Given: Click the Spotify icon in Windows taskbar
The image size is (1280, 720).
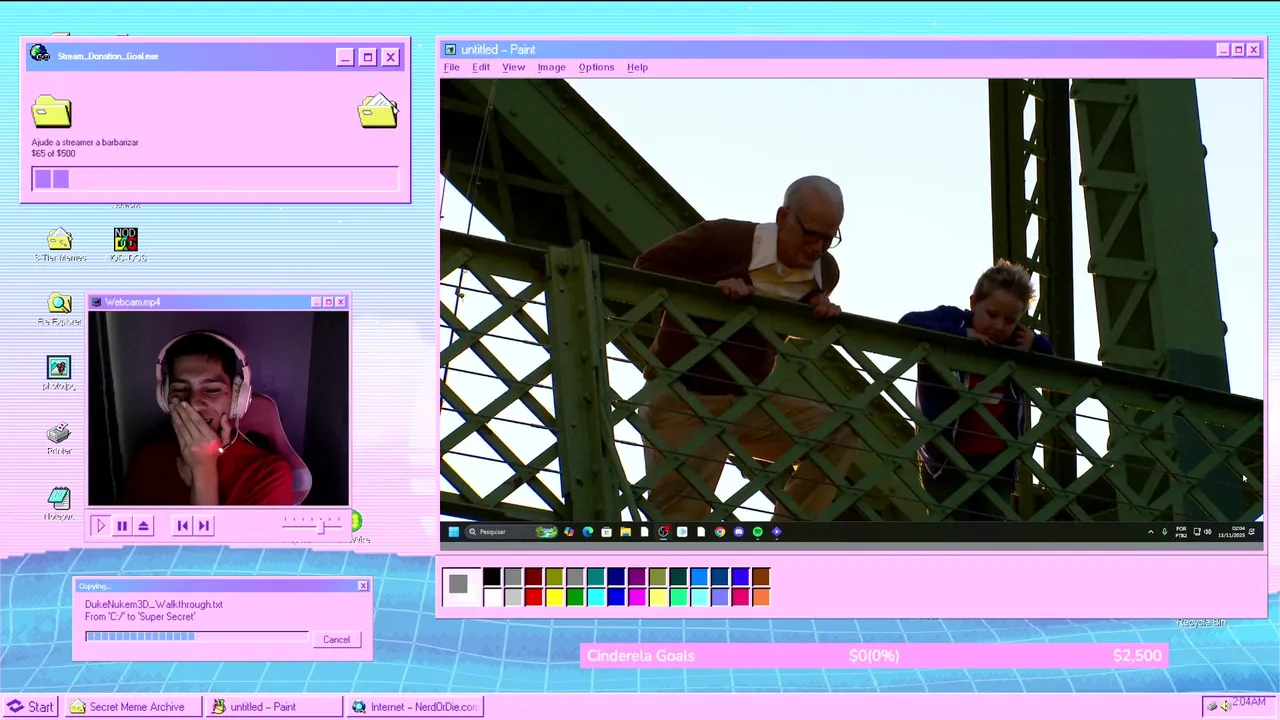Looking at the screenshot, I should (758, 532).
